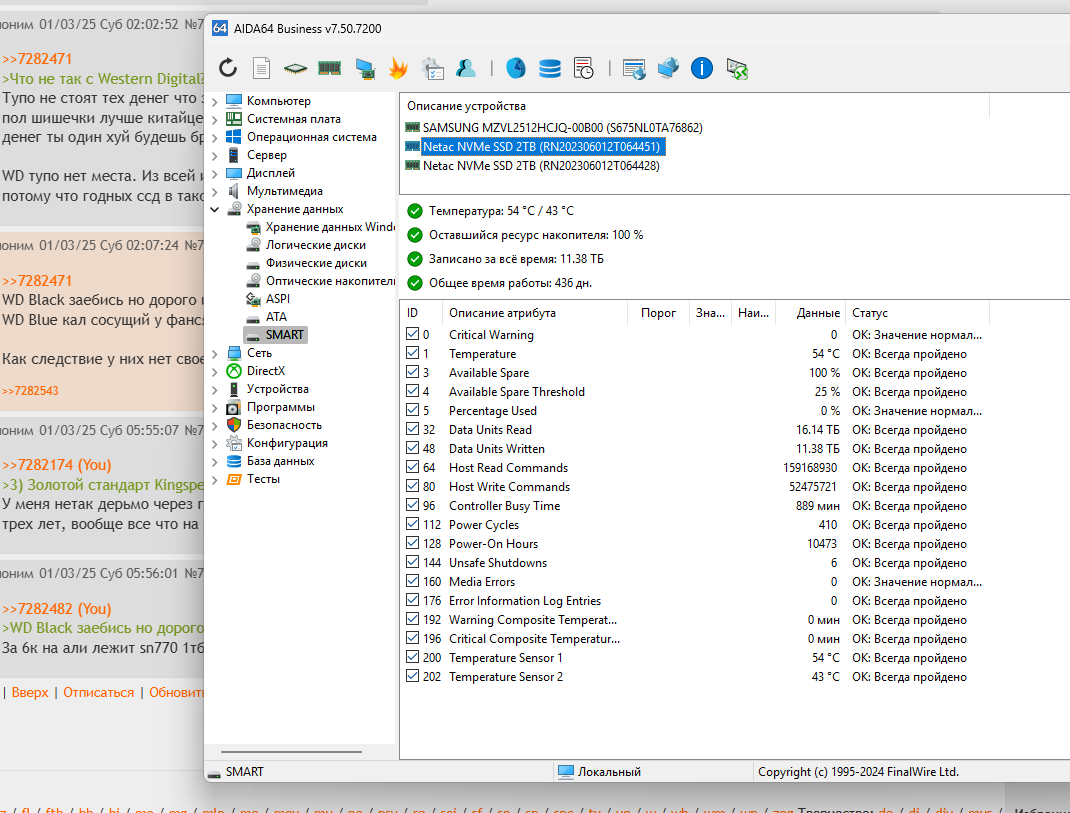Expand the Дисплей tree chevron
Viewport: 1070px width, 813px height.
coord(215,173)
